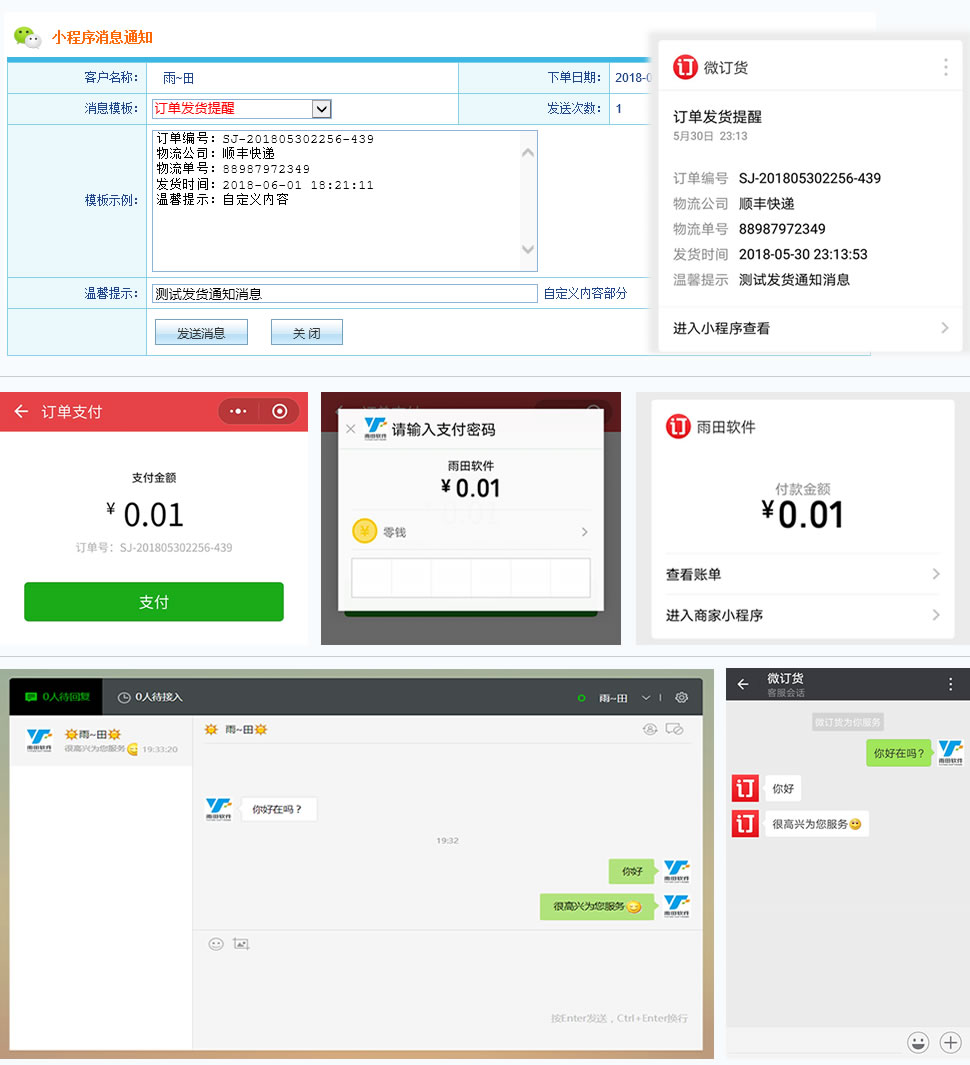Click the 发送消息 button
The image size is (970, 1065).
tap(201, 333)
